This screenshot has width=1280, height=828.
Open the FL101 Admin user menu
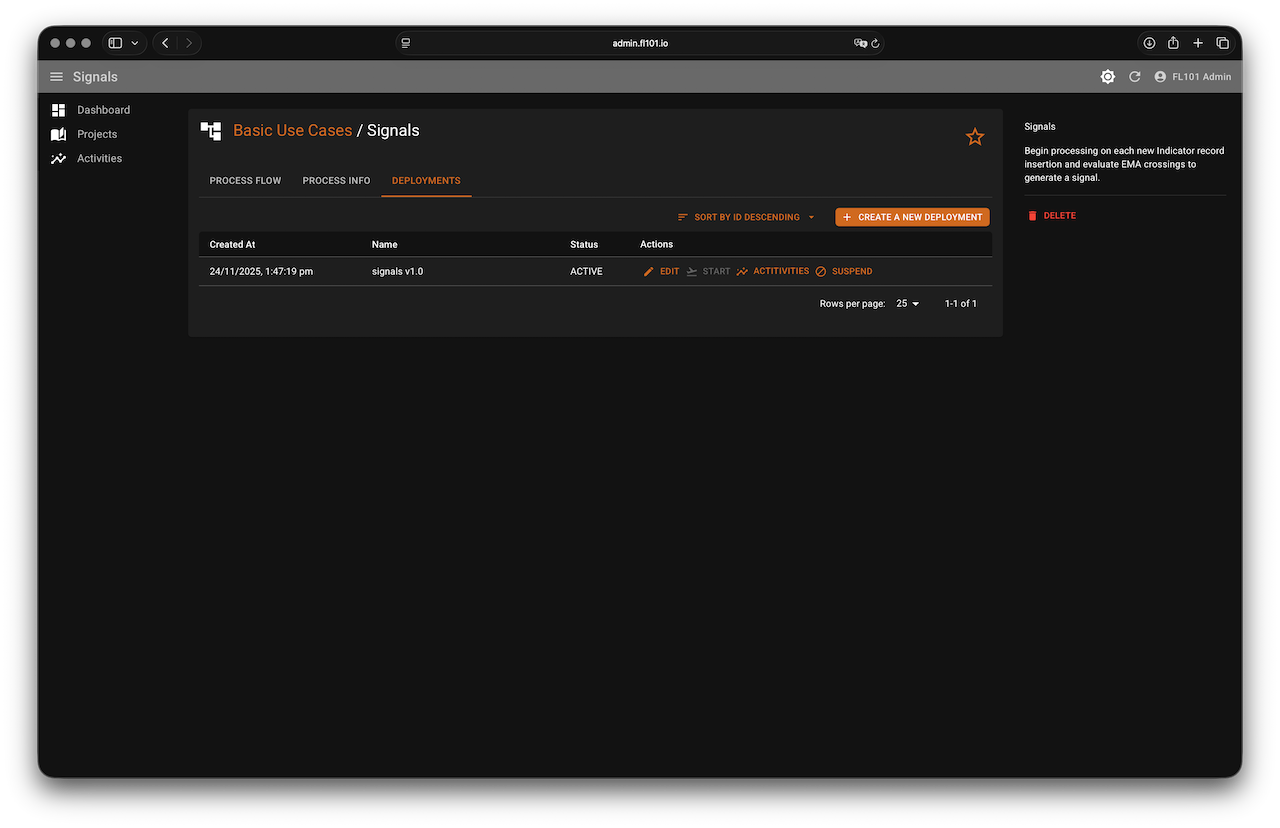(x=1192, y=77)
